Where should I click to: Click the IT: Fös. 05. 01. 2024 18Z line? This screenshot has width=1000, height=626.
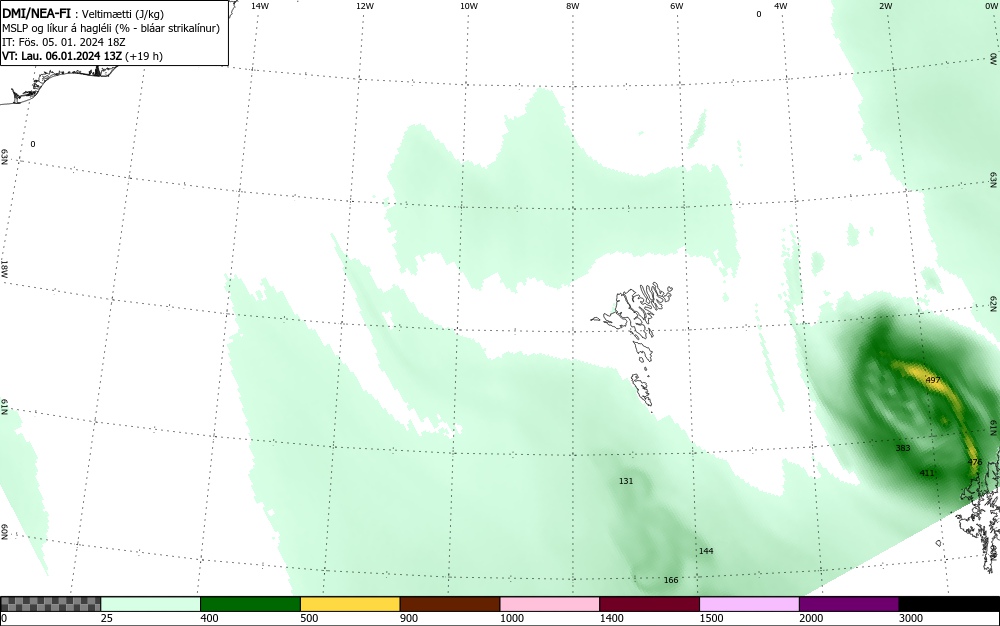click(64, 42)
